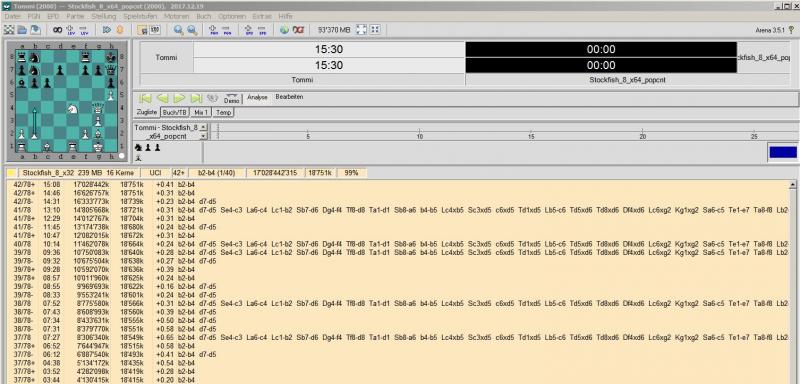Click the UCI engine protocol cell
This screenshot has width=800, height=384.
click(x=156, y=173)
